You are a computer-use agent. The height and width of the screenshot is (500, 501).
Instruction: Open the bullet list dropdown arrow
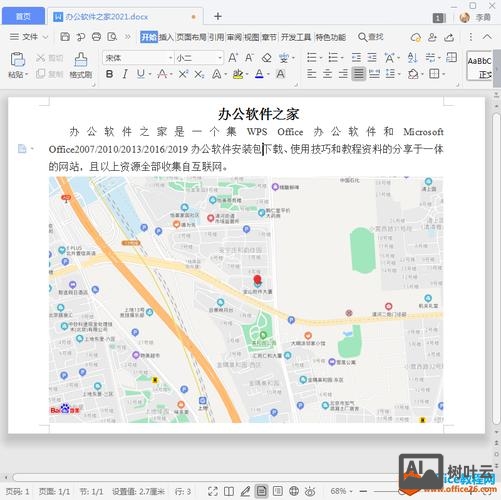tap(321, 58)
